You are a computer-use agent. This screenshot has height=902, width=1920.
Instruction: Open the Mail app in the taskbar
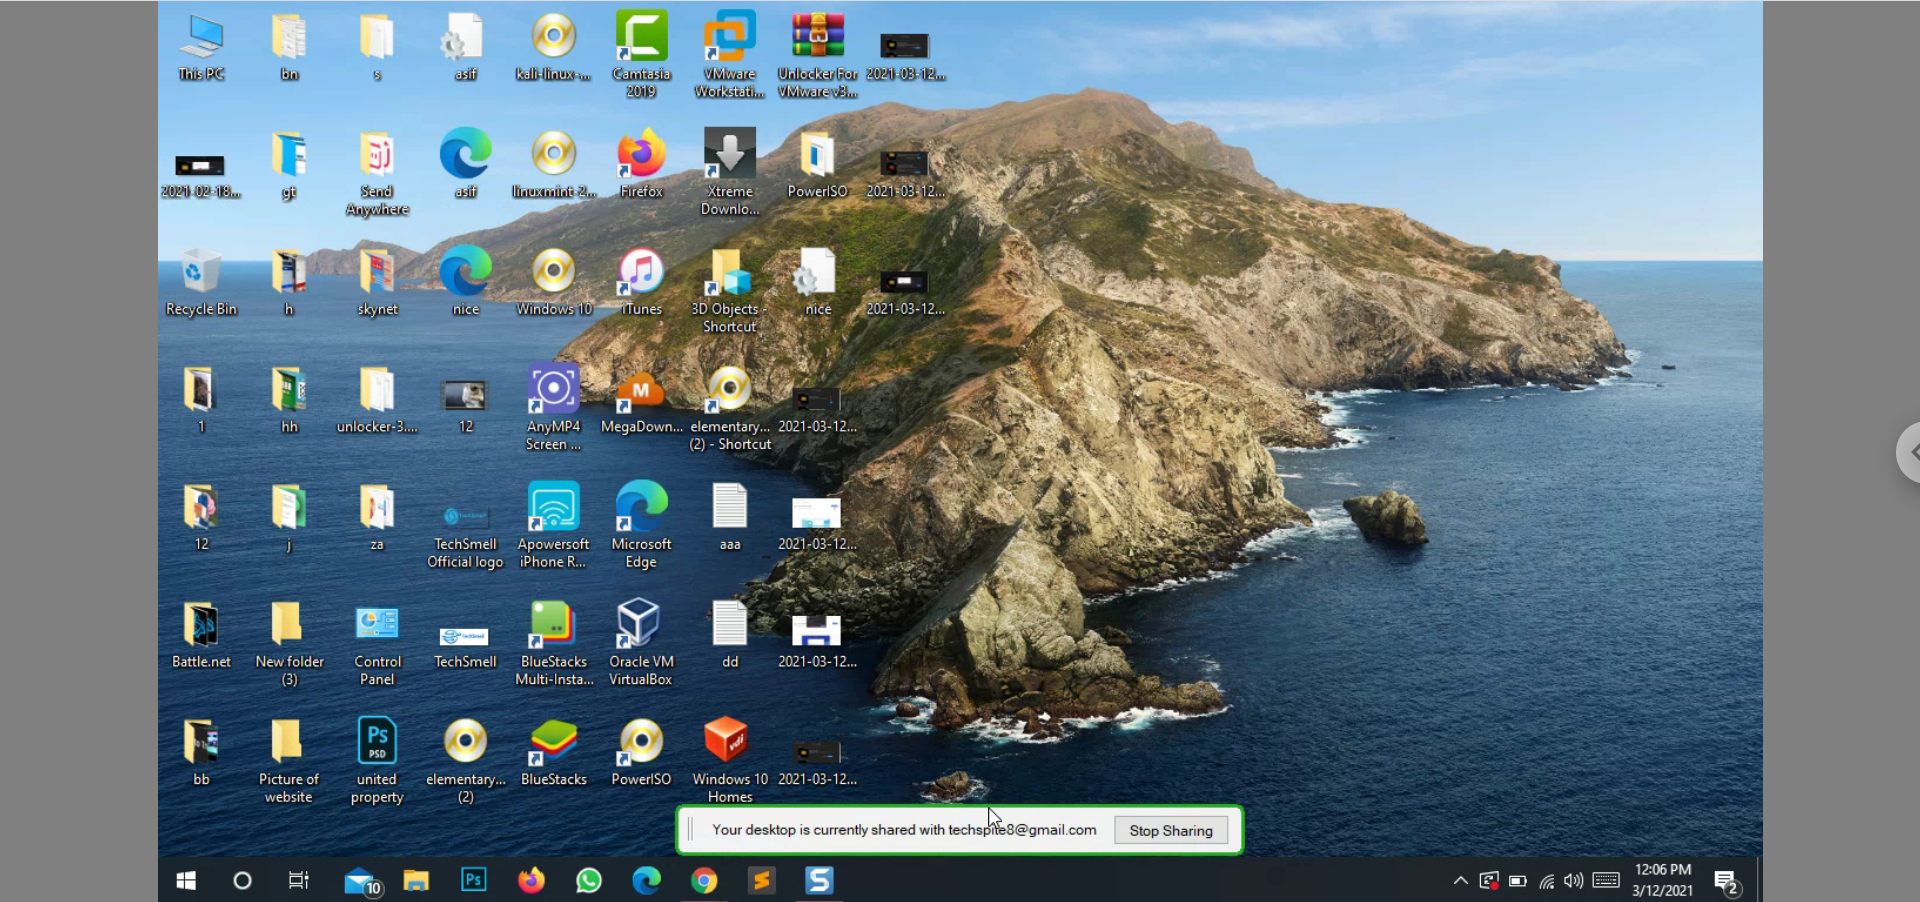(360, 880)
